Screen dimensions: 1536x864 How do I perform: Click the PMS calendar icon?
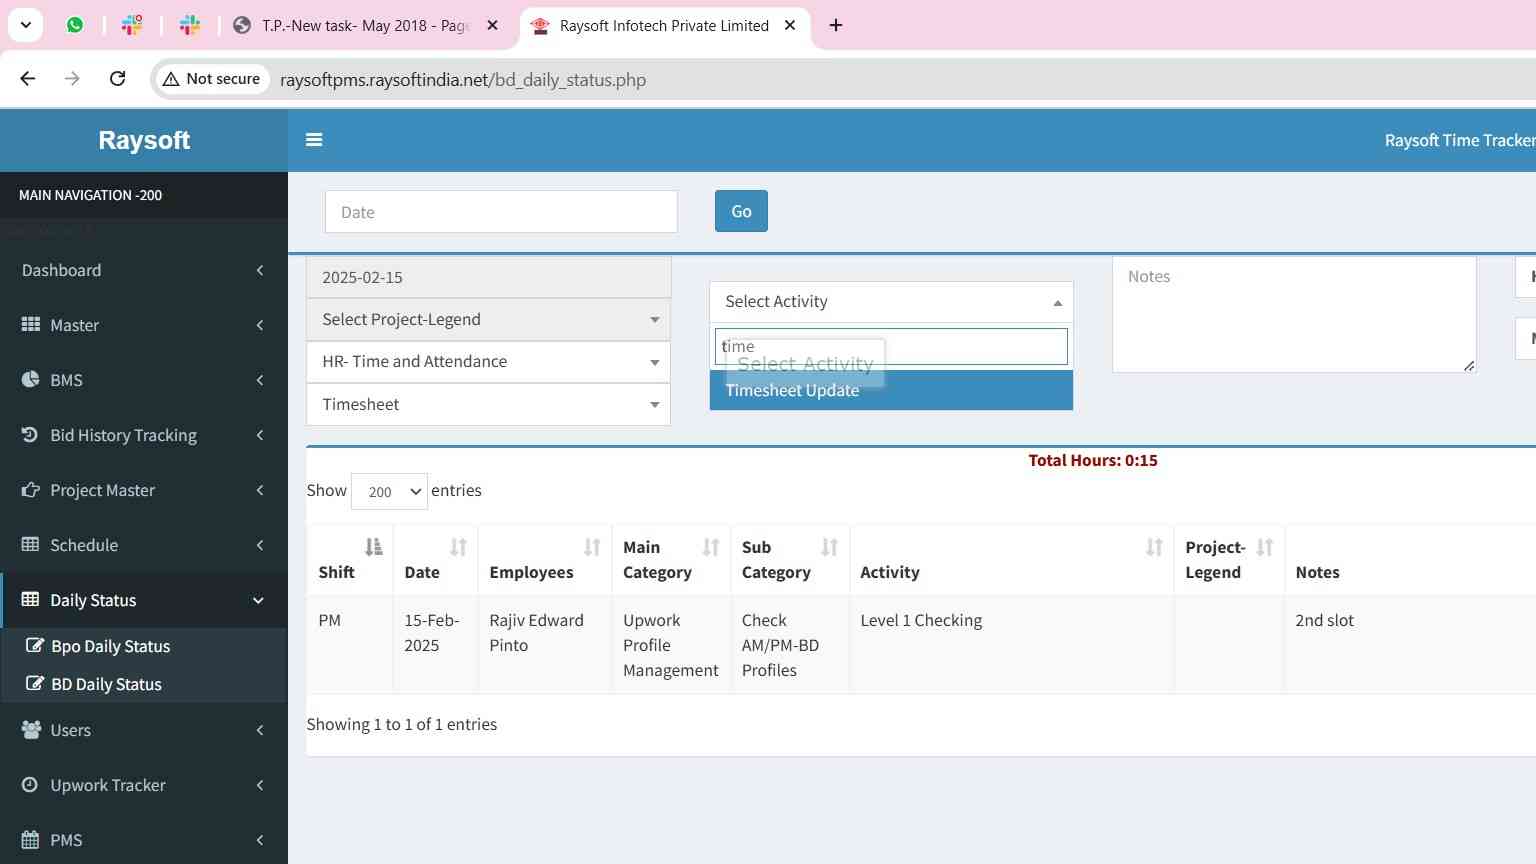point(31,840)
